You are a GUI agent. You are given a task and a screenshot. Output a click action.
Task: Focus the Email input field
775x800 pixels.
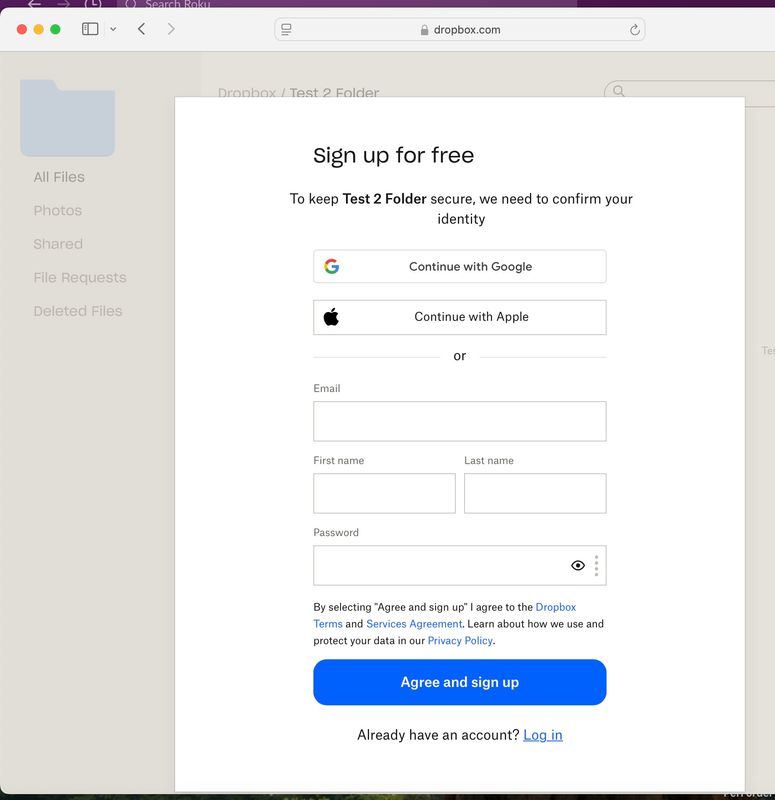(460, 421)
